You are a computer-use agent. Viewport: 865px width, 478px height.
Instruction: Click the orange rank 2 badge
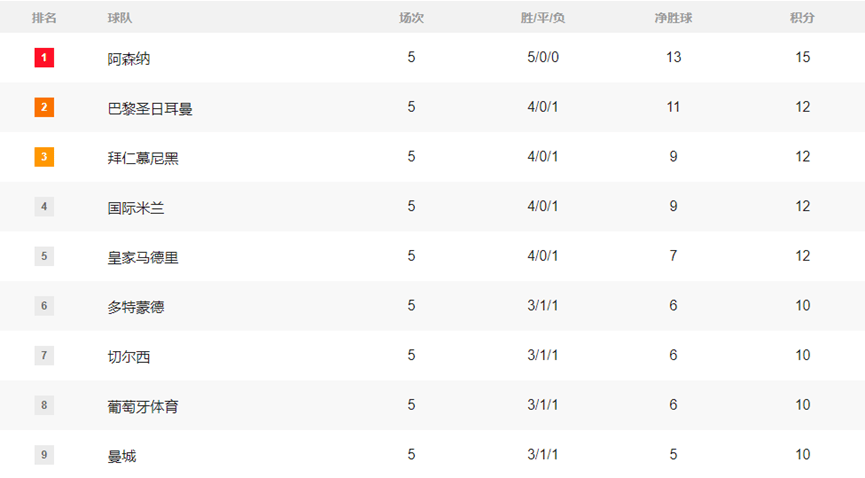44,107
